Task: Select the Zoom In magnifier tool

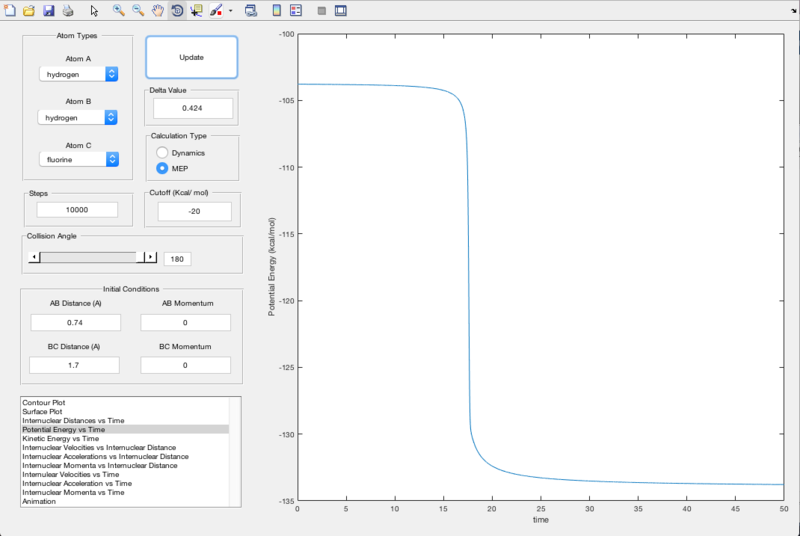Action: [x=118, y=10]
